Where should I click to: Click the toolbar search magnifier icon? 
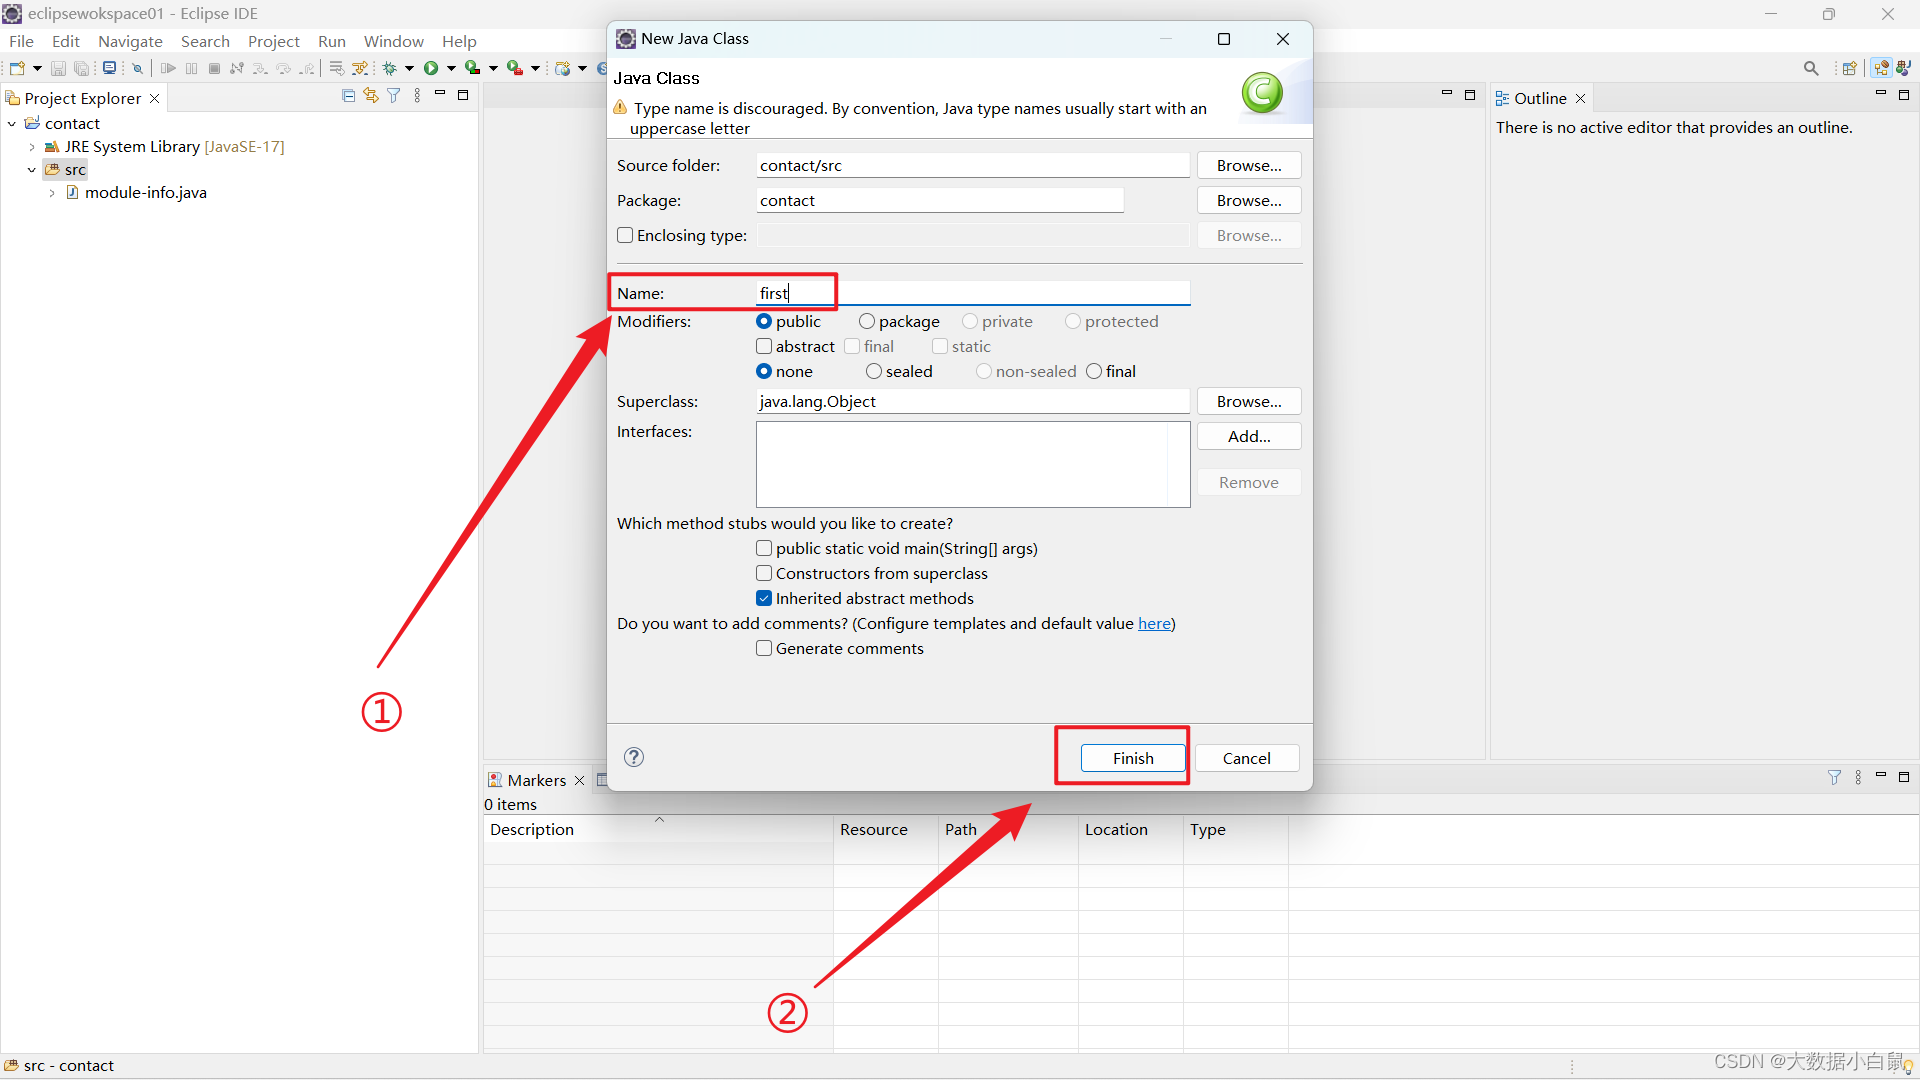click(x=1811, y=68)
